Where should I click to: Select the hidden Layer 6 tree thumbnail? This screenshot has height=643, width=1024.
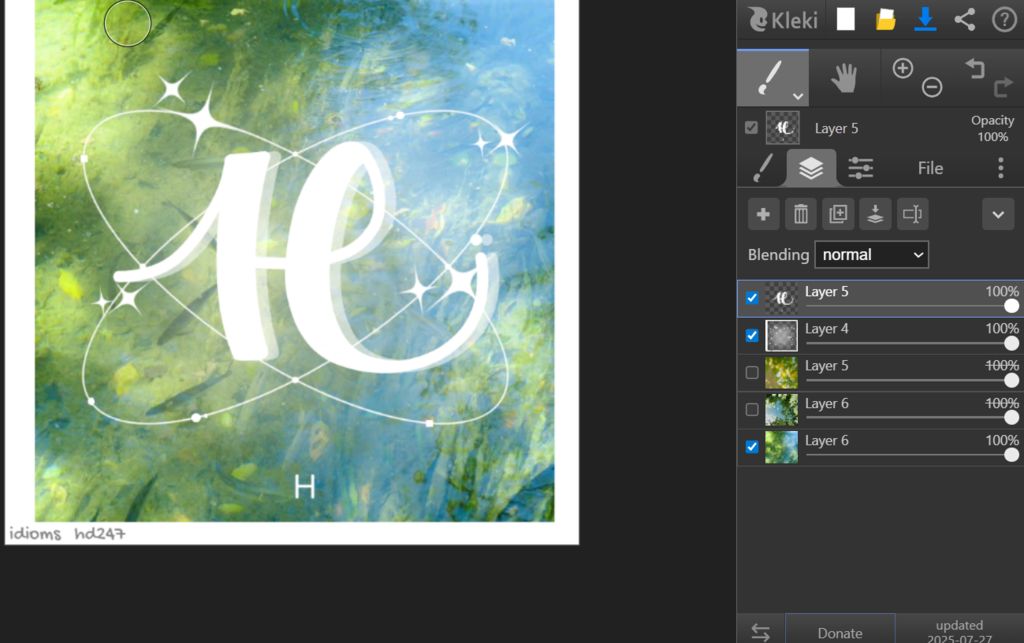tap(782, 410)
